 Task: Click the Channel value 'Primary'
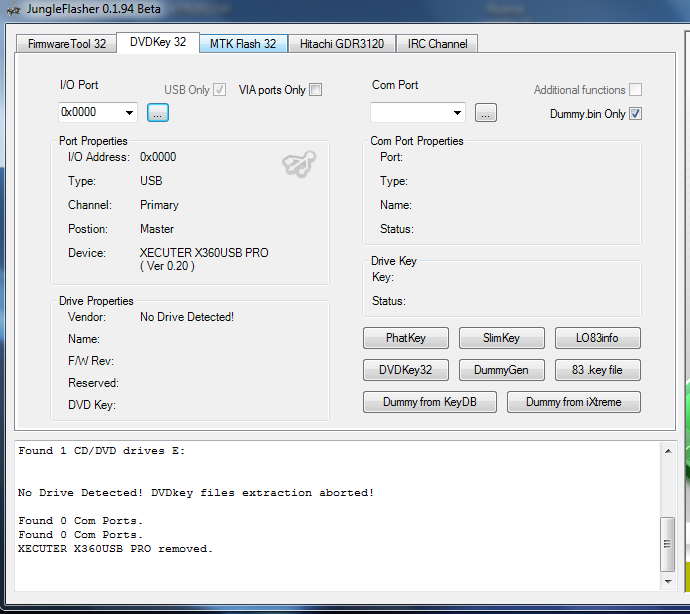159,205
